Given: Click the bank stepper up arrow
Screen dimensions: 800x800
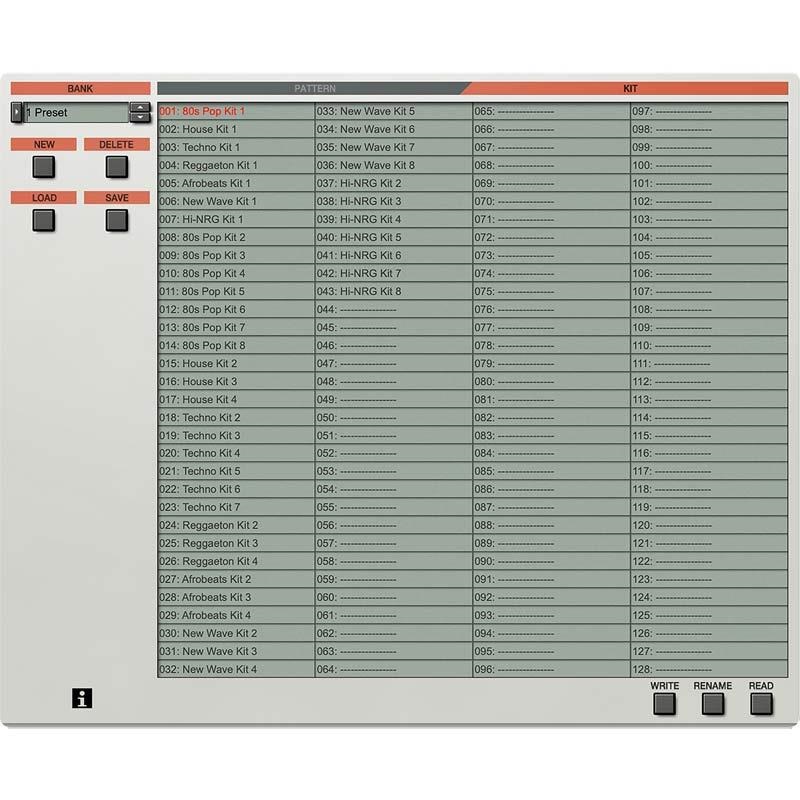Looking at the screenshot, I should (140, 107).
